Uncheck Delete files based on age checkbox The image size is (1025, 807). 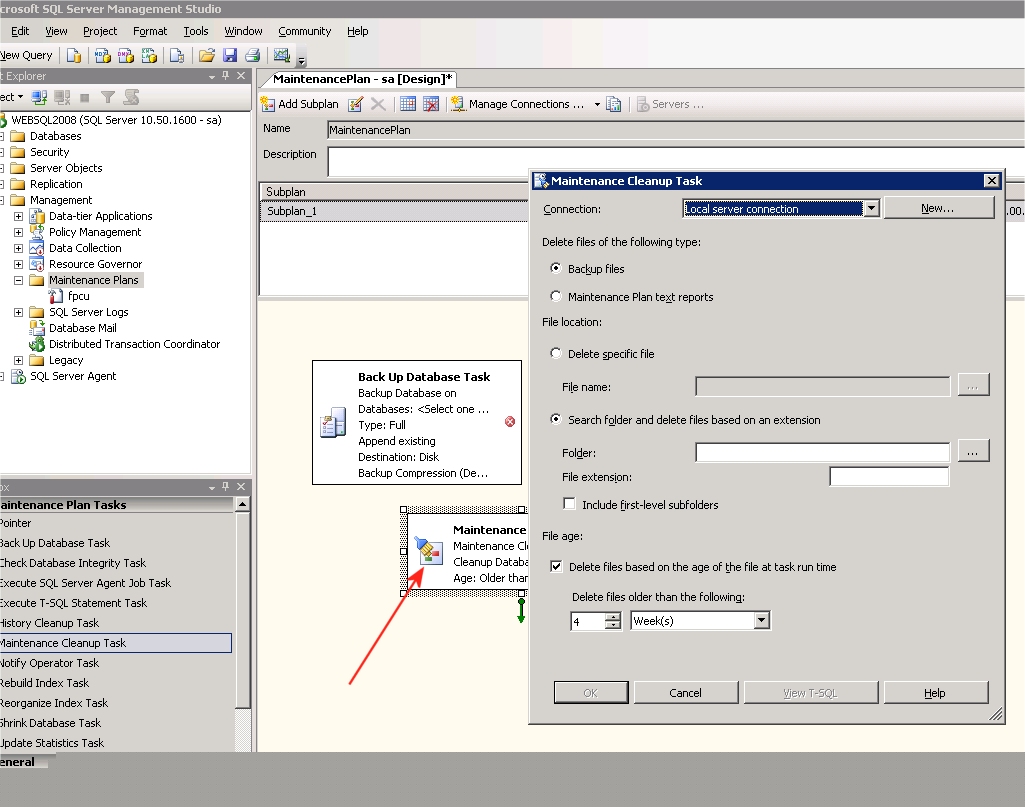coord(556,567)
